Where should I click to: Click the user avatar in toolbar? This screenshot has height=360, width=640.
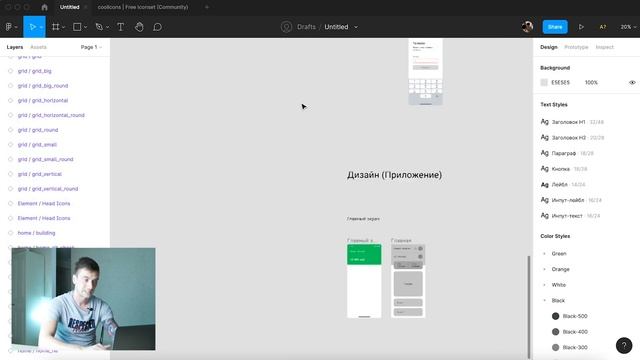point(527,27)
